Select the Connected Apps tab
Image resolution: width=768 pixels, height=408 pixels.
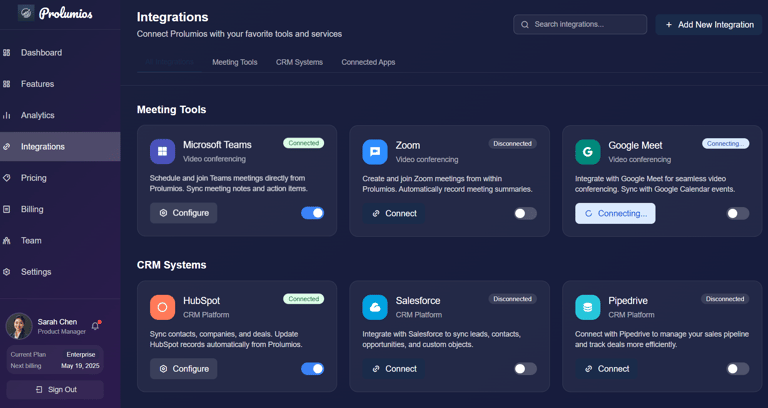pyautogui.click(x=368, y=62)
